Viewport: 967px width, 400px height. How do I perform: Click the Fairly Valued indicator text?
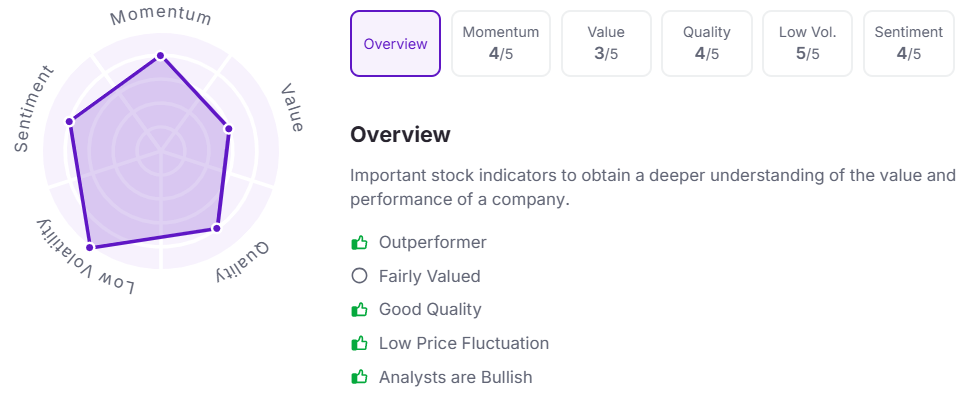(x=429, y=276)
